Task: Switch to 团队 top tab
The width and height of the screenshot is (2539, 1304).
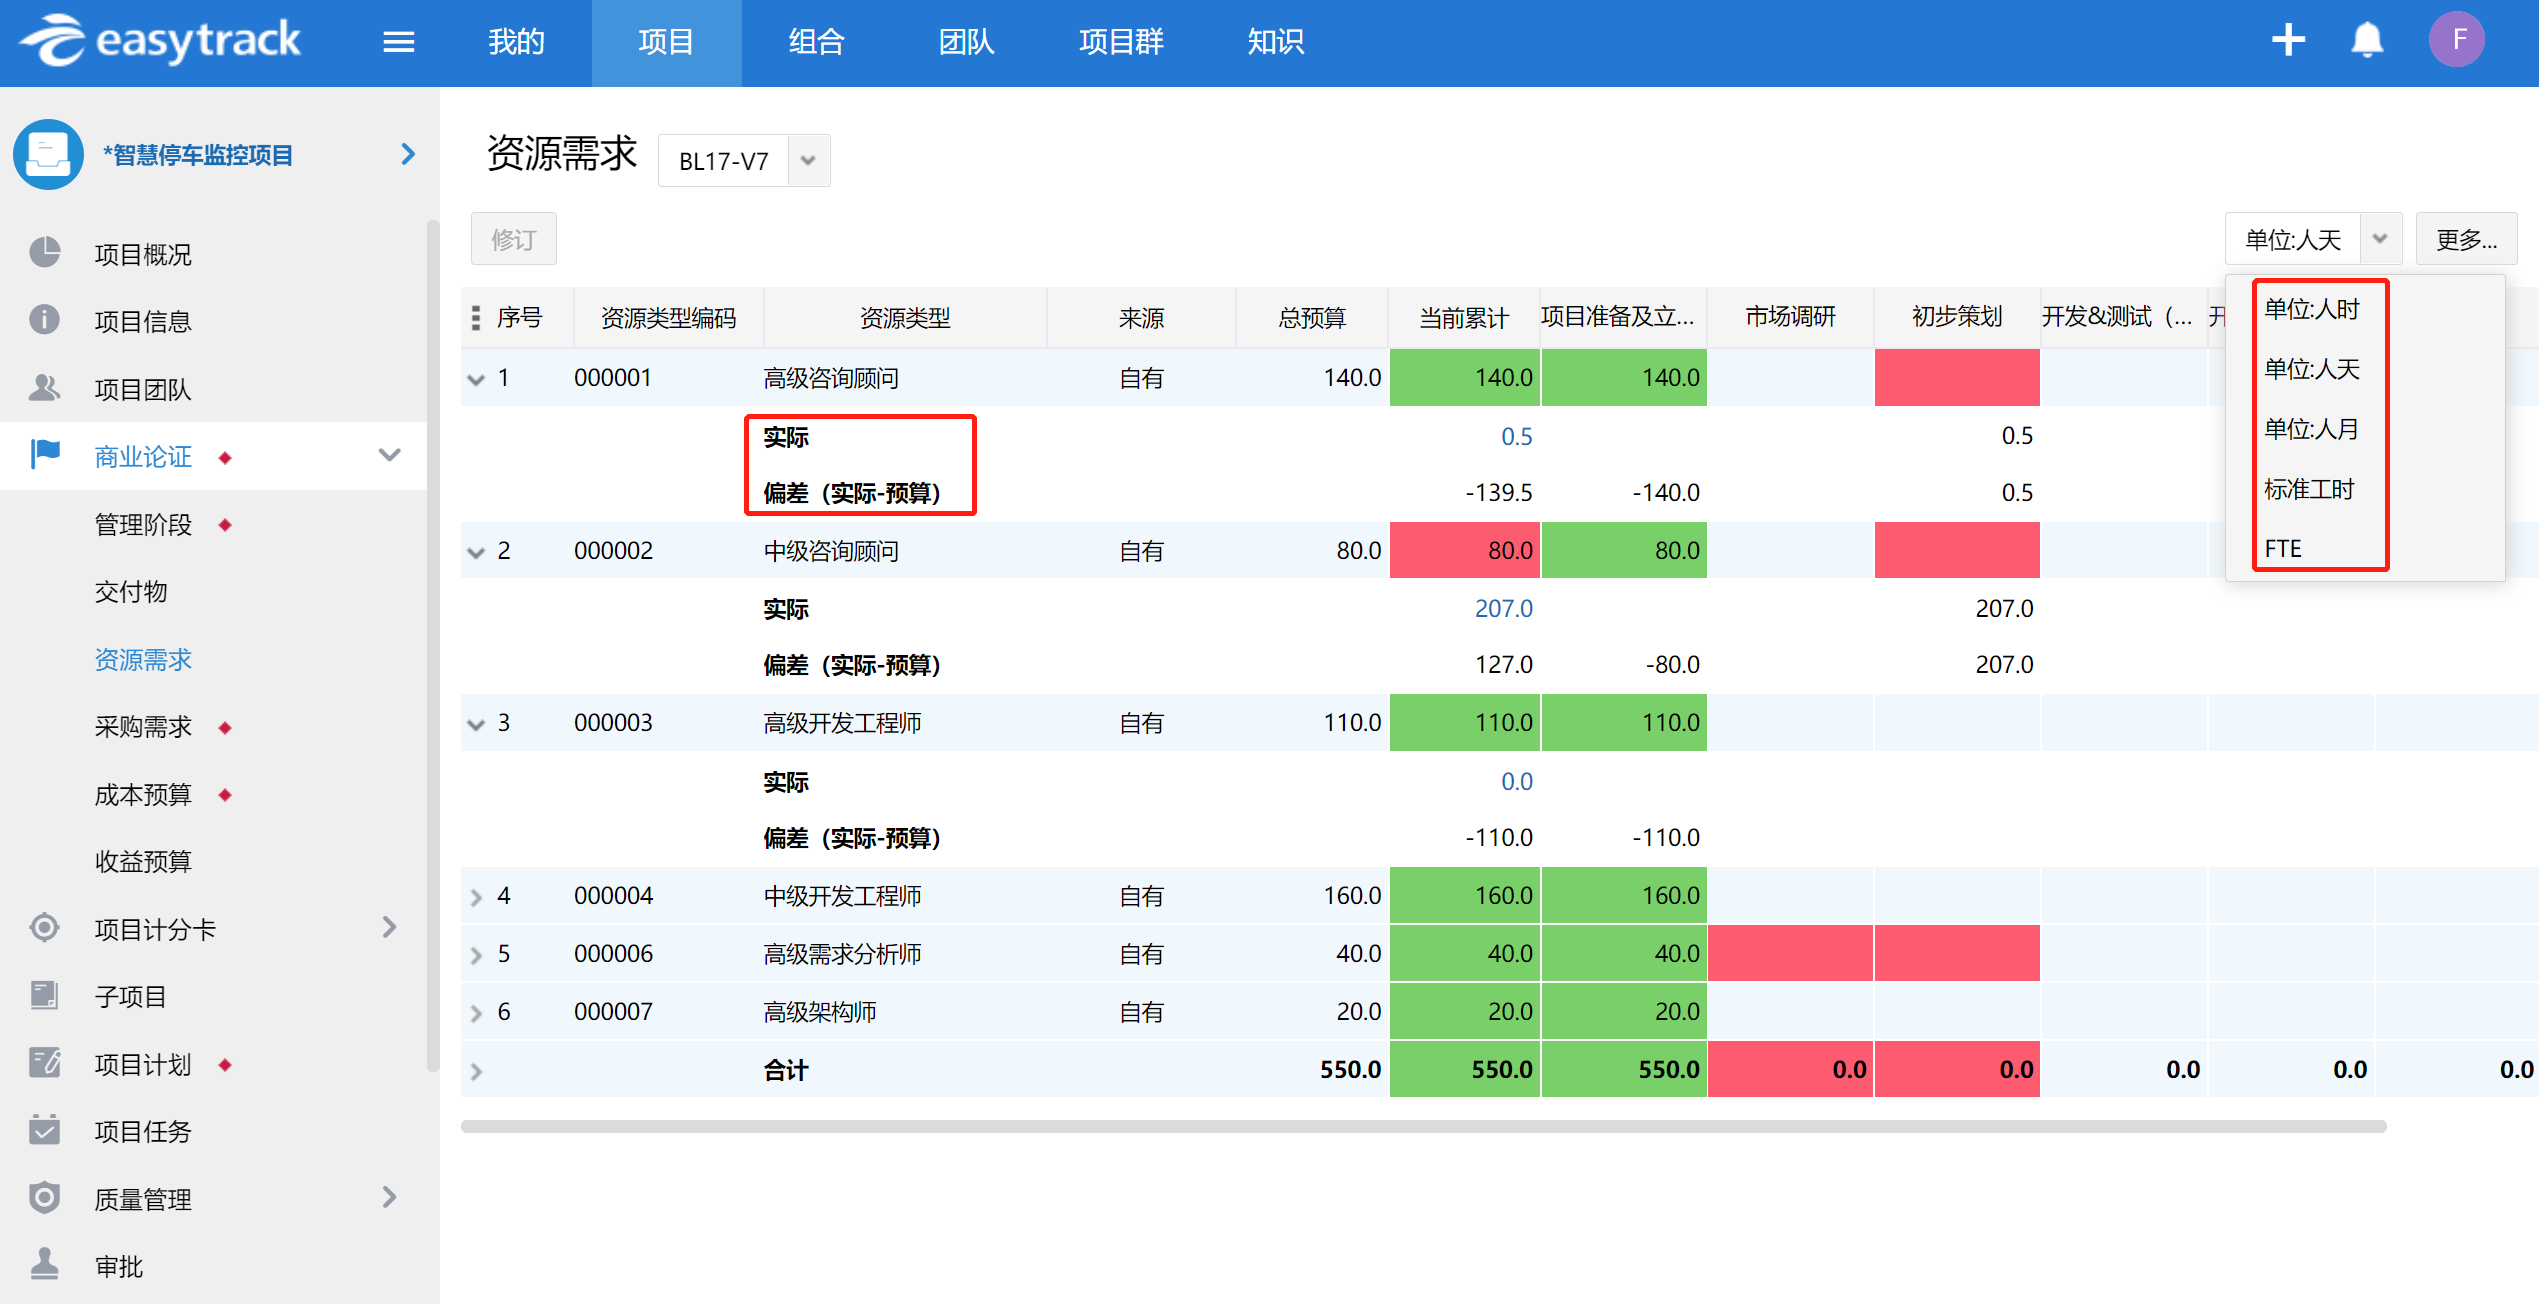Action: click(965, 42)
